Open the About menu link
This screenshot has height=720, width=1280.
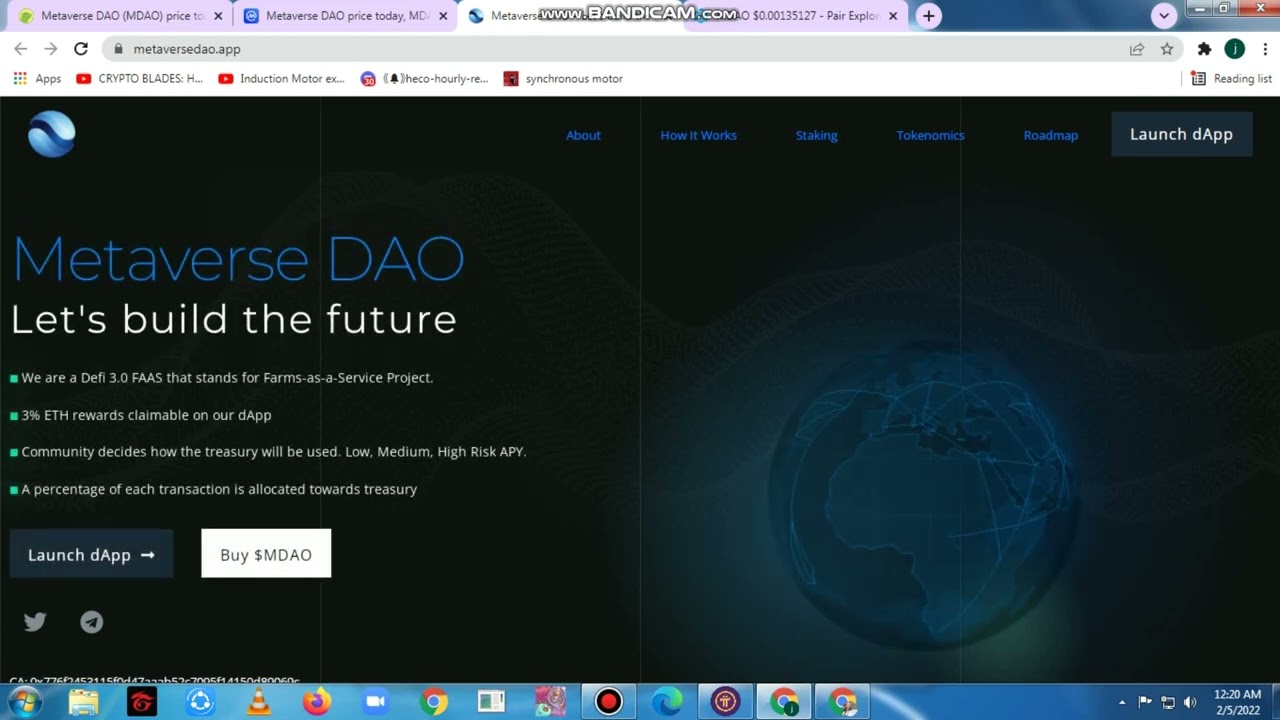(x=583, y=135)
